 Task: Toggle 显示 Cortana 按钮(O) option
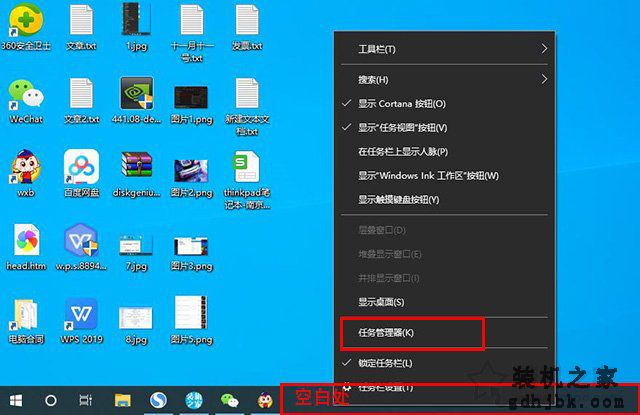444,104
